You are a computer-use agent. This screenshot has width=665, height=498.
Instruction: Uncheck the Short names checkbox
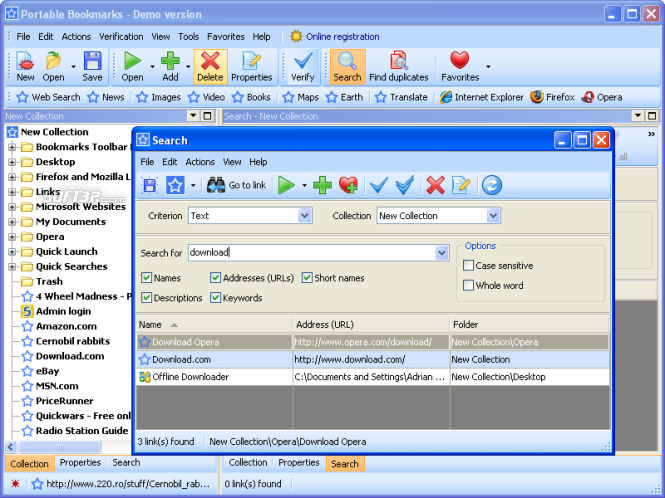point(307,278)
